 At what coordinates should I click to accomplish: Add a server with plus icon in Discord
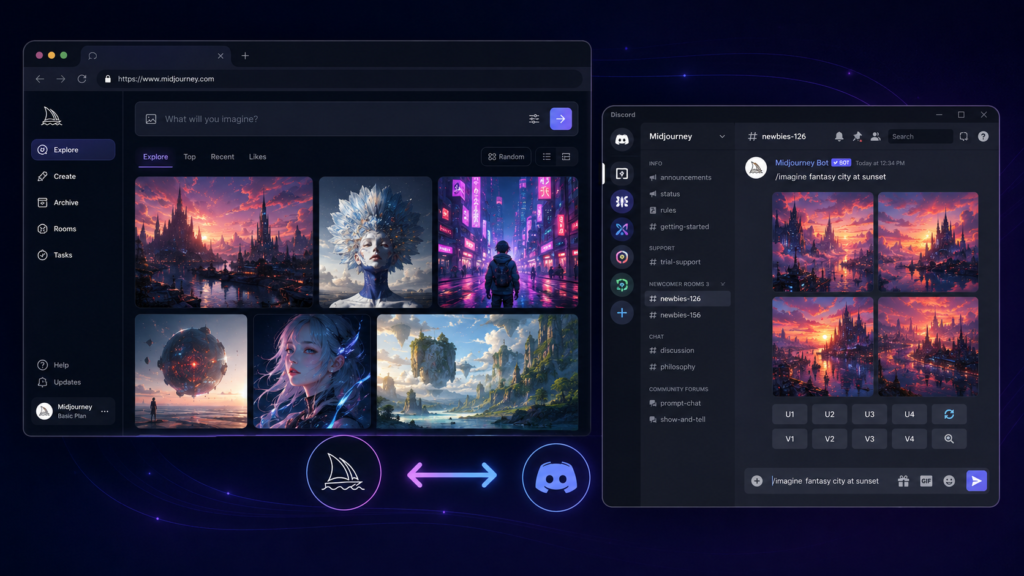622,313
